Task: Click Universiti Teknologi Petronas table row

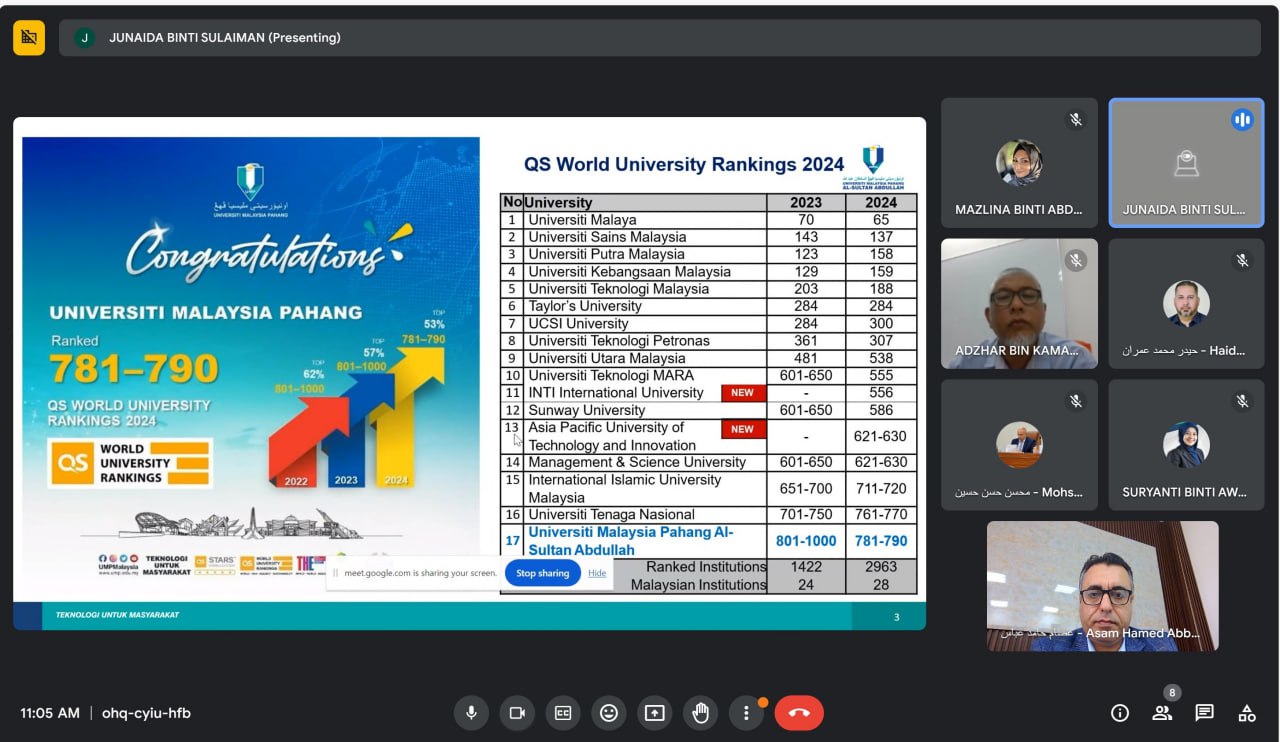Action: click(708, 341)
